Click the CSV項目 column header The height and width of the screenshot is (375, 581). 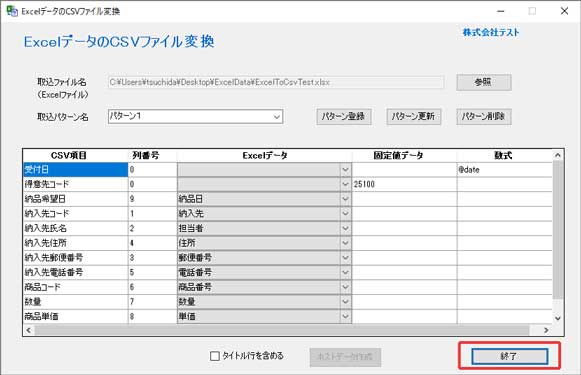pos(76,156)
